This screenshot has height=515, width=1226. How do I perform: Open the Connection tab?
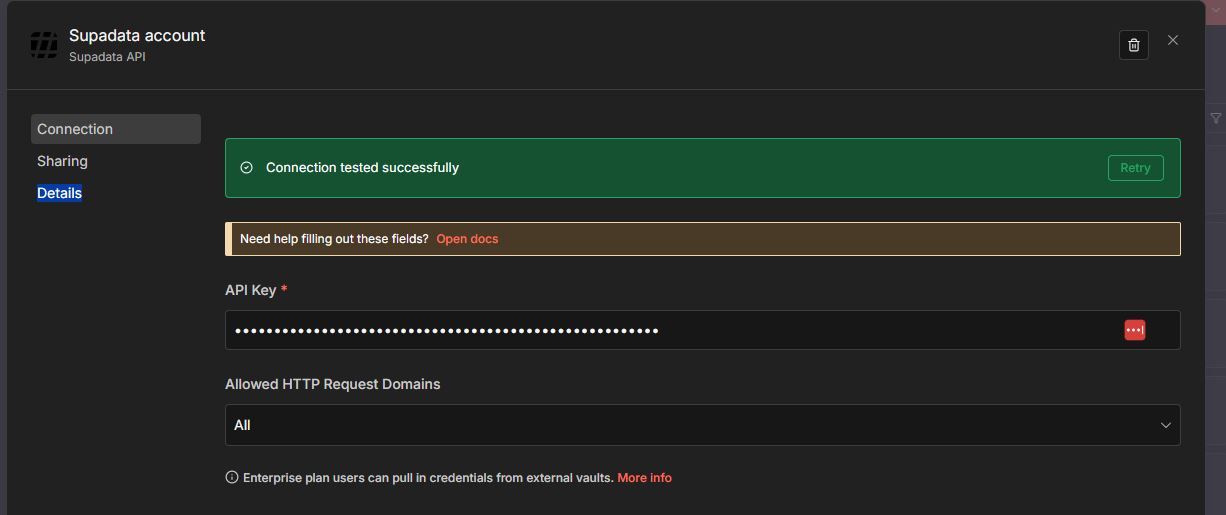pos(116,129)
